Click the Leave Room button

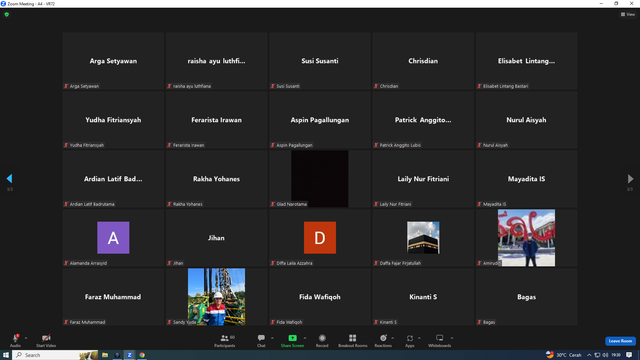620,341
